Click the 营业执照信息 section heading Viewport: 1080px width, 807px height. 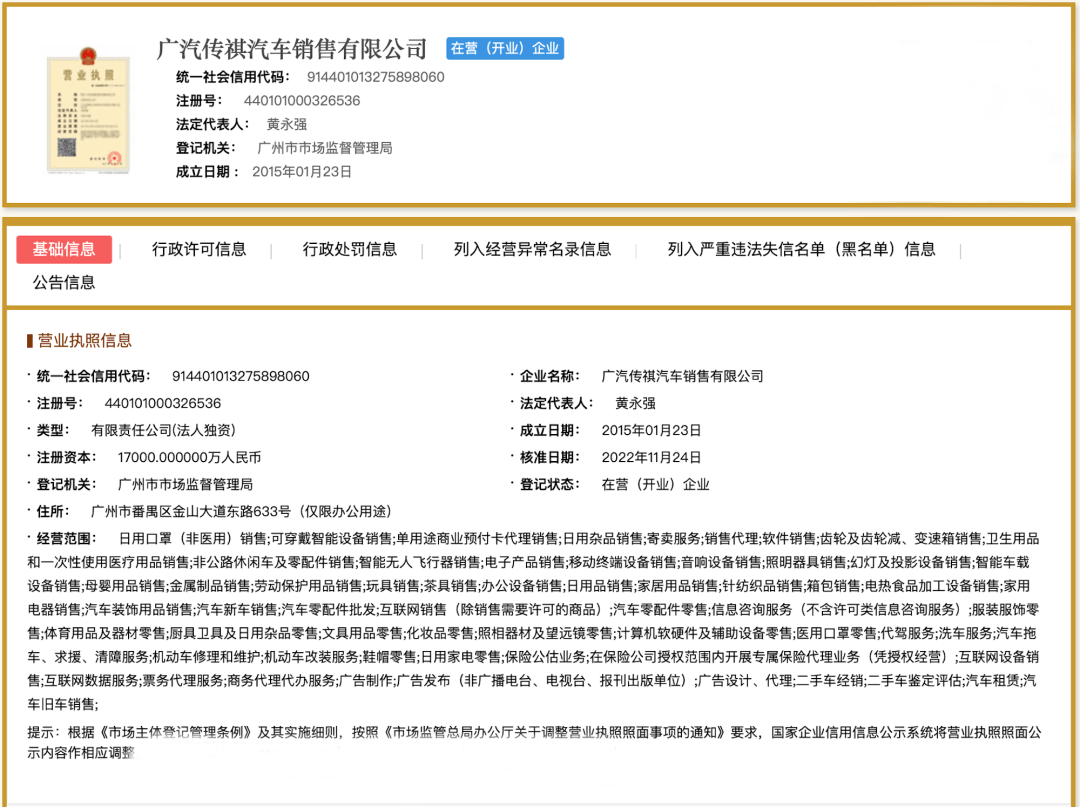[84, 340]
